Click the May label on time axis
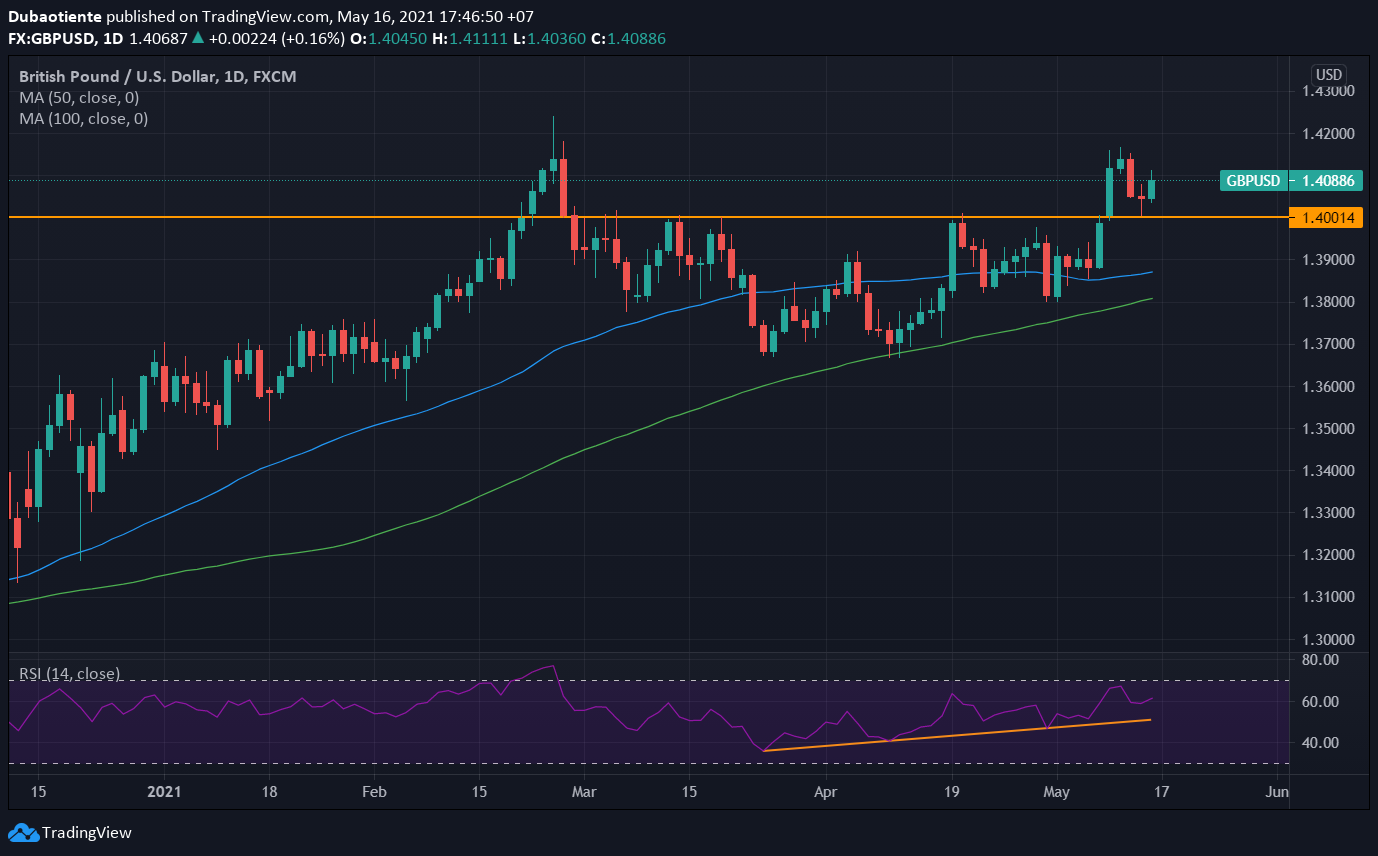Viewport: 1378px width, 856px height. [1057, 792]
